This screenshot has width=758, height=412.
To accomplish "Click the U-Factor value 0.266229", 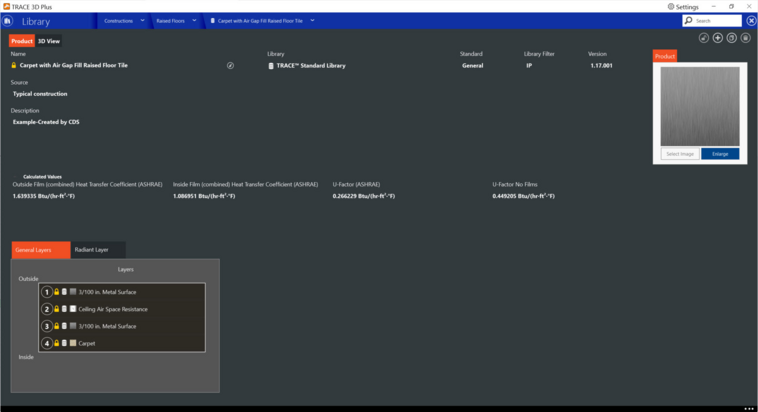I will pos(364,196).
